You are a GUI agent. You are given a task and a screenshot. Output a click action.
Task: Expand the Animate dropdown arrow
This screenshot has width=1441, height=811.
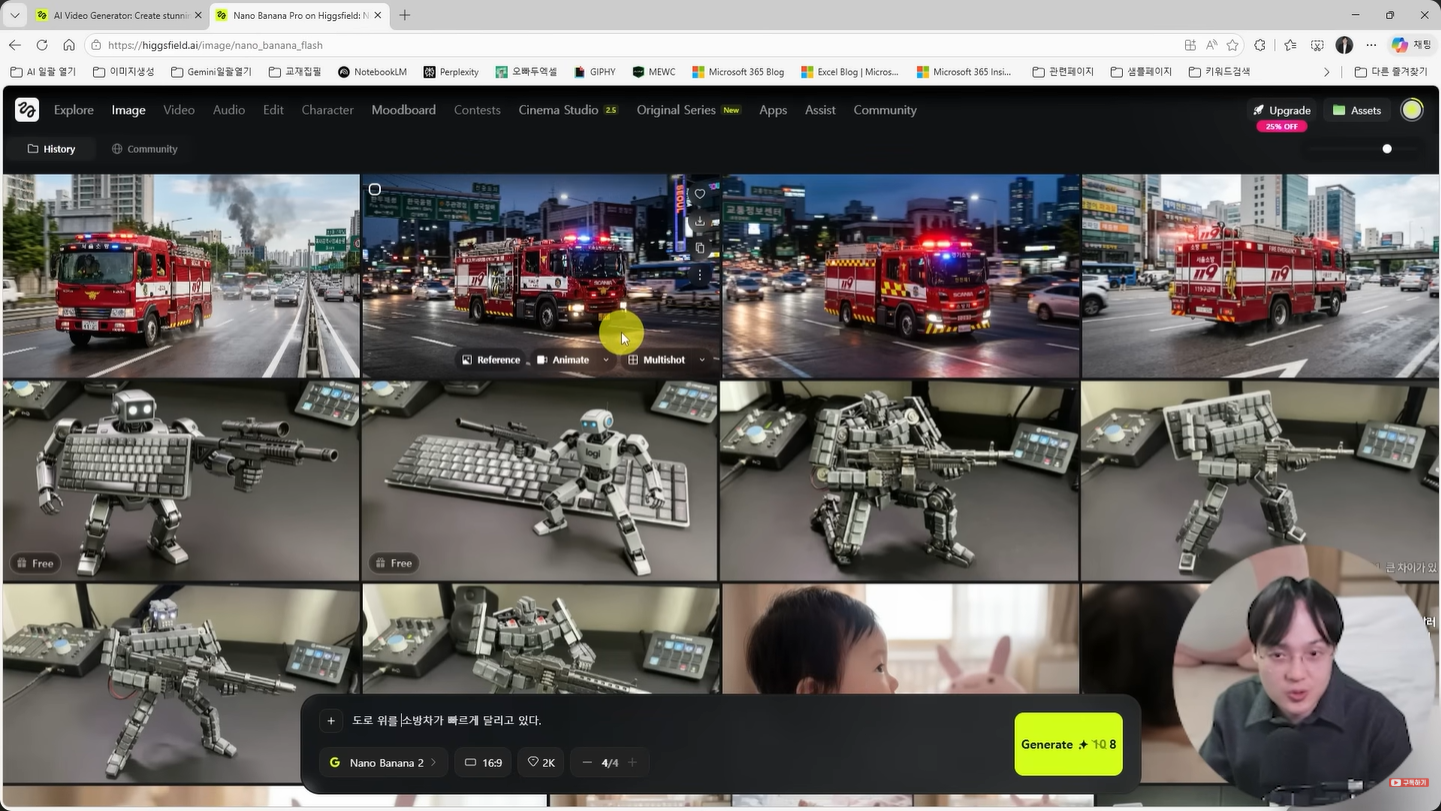606,360
